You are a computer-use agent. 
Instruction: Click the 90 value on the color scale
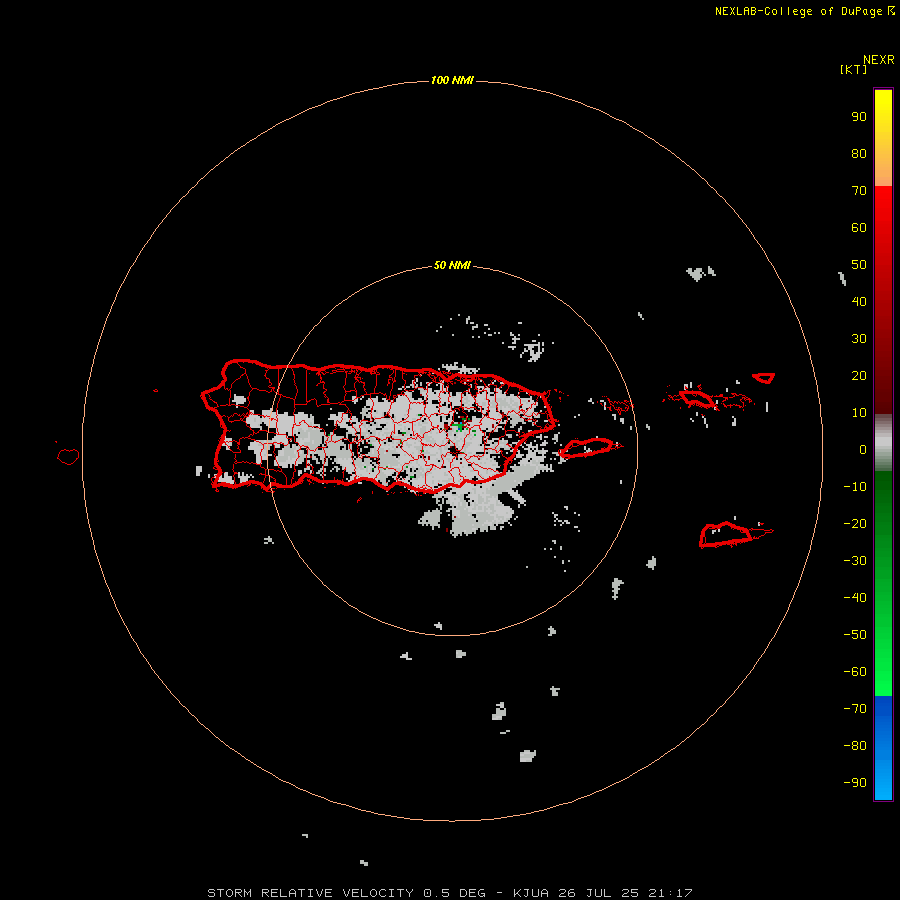[859, 117]
